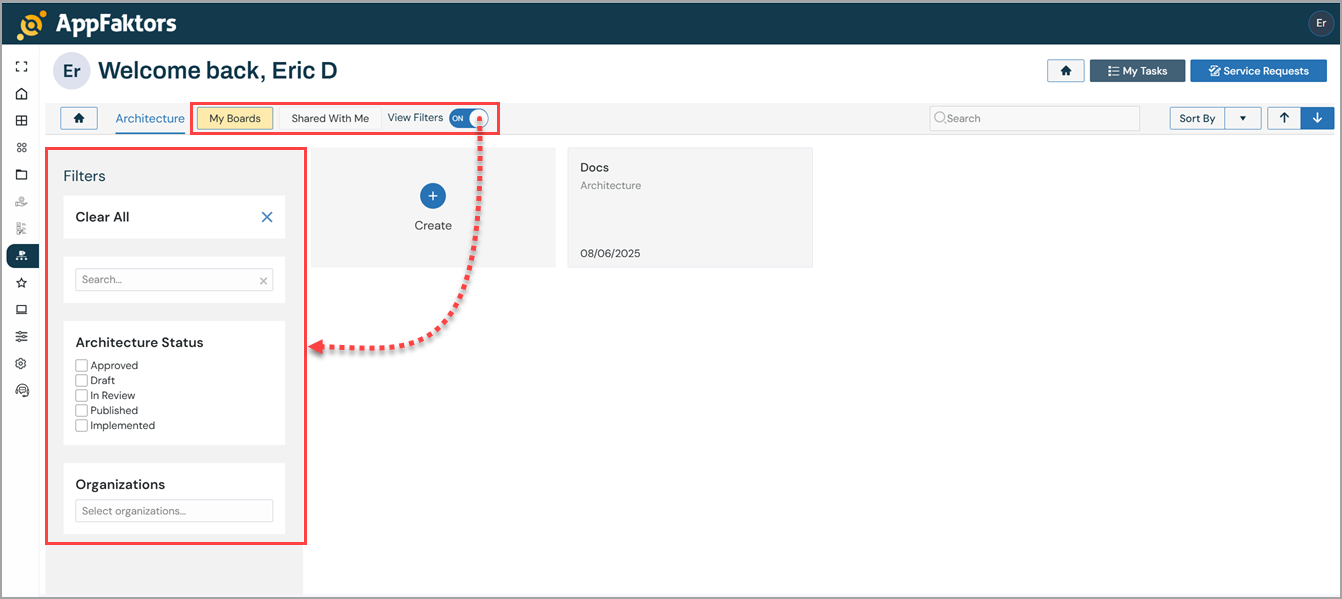Image resolution: width=1342 pixels, height=599 pixels.
Task: Click the home icon beside My Tasks
Action: pos(1066,71)
